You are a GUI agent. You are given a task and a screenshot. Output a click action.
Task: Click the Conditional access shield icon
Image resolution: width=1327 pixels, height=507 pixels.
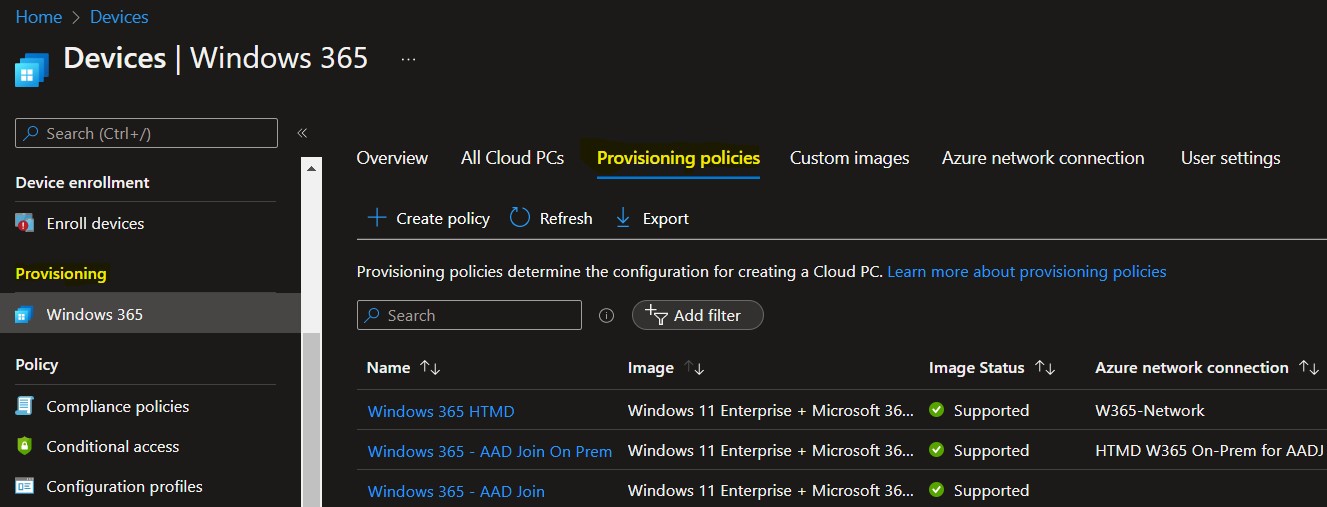(24, 446)
